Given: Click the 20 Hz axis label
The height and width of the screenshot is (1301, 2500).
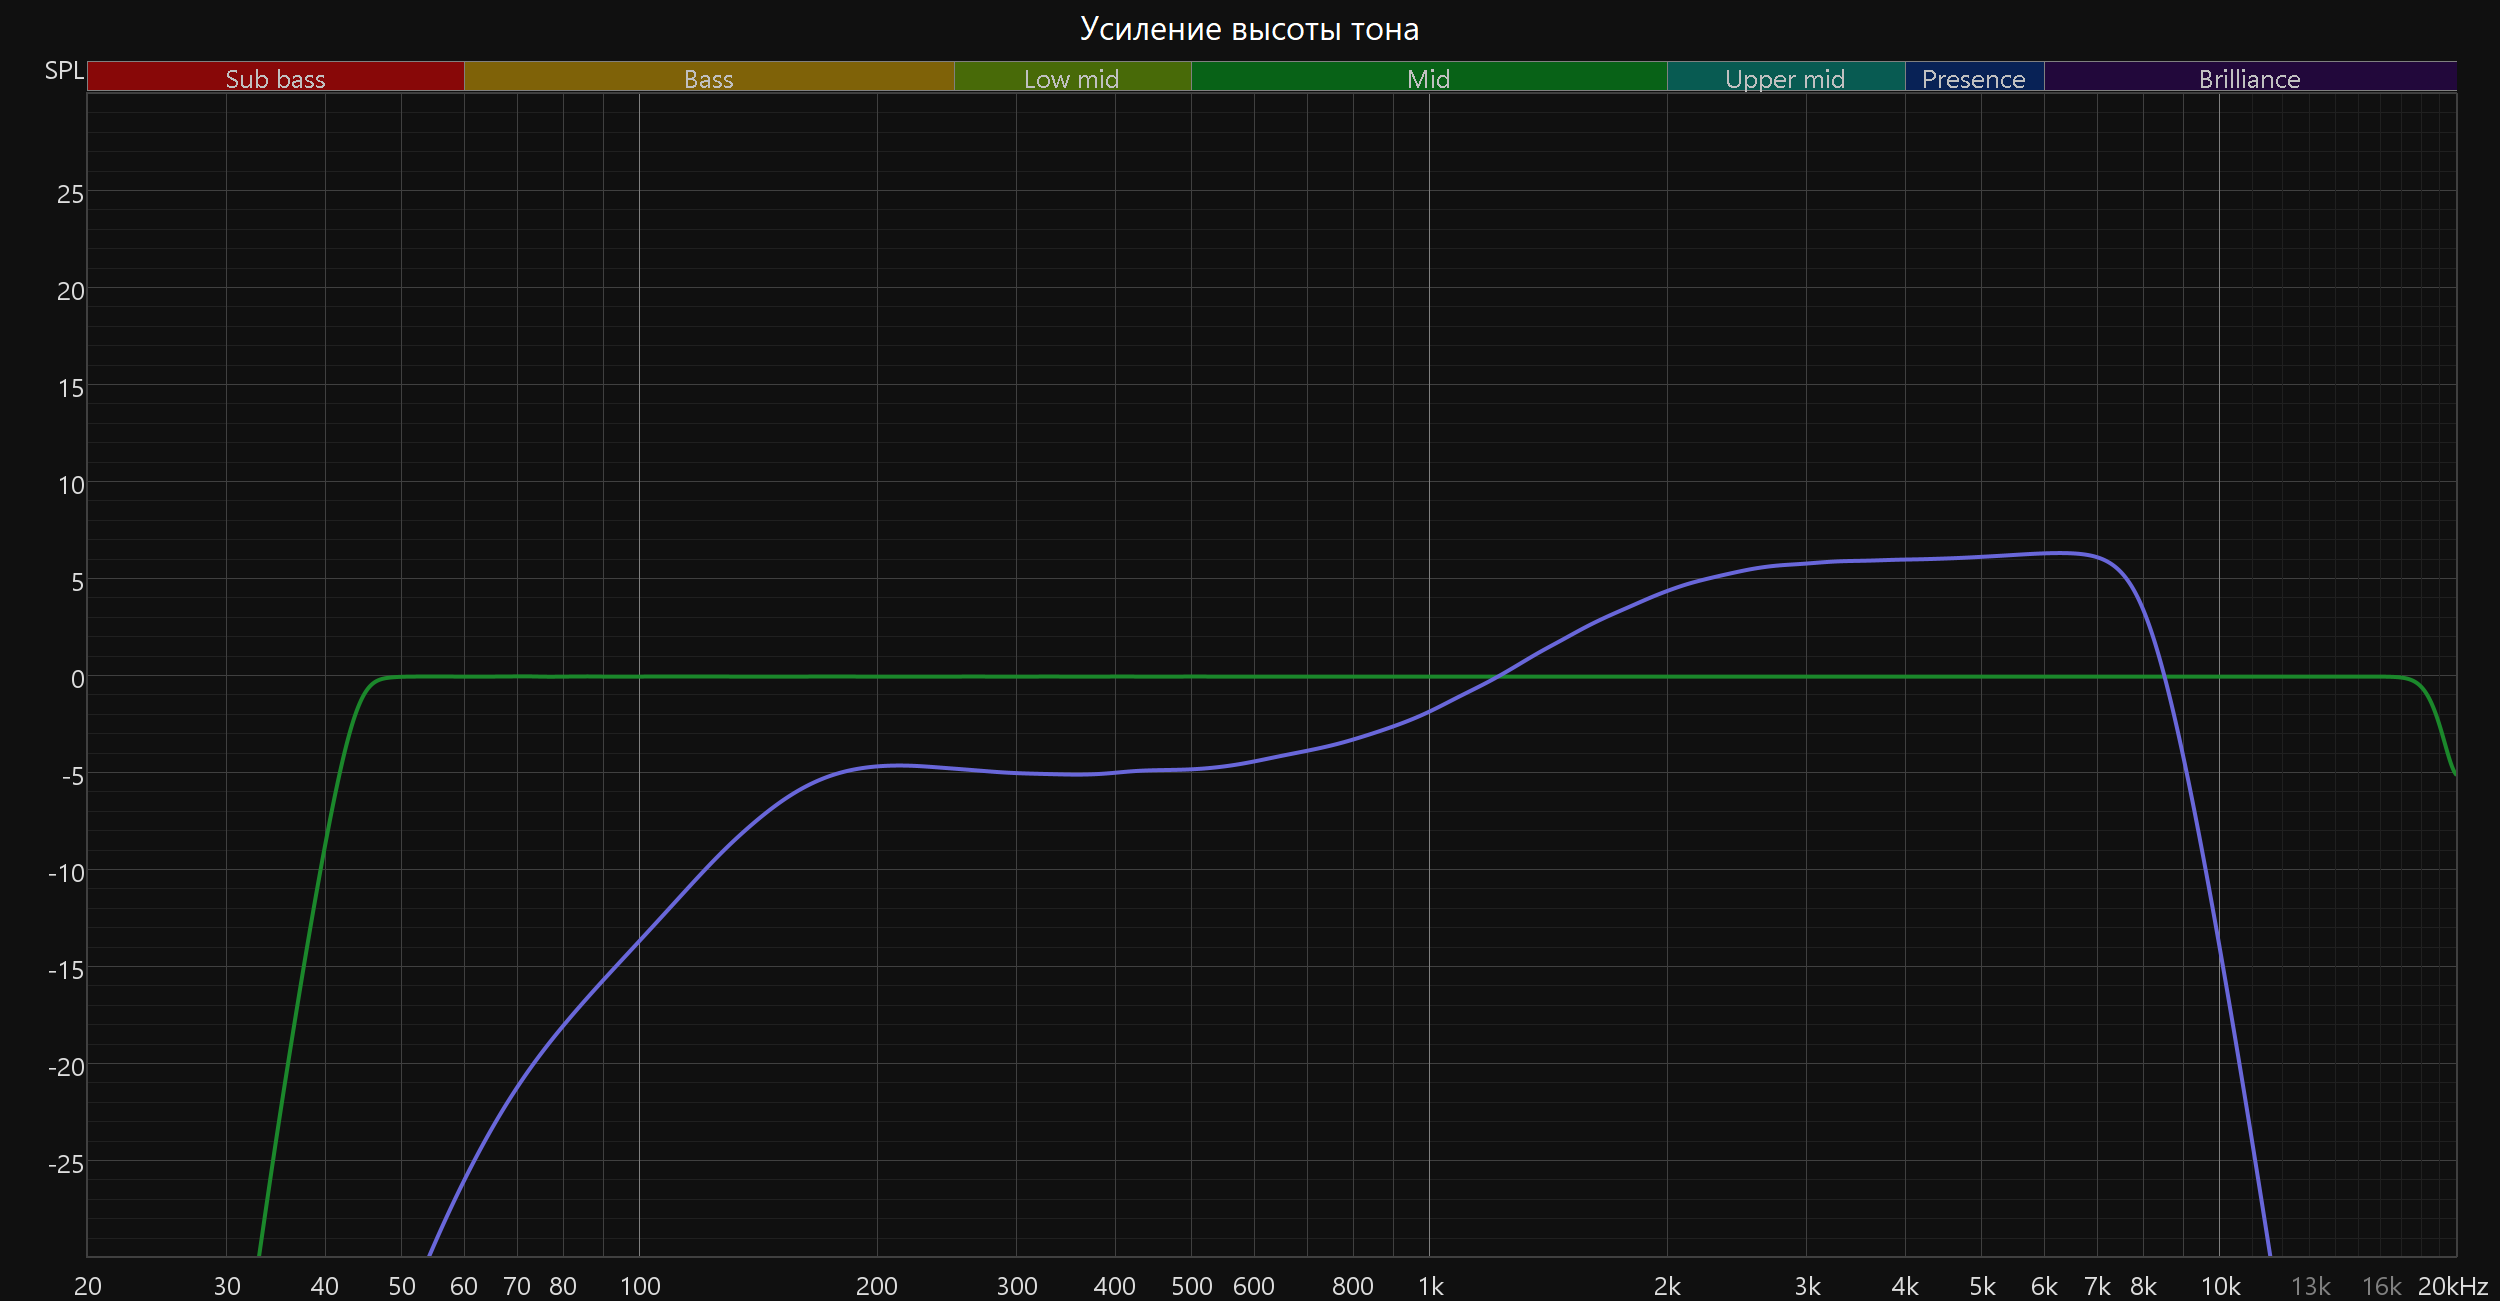Looking at the screenshot, I should click(x=88, y=1286).
